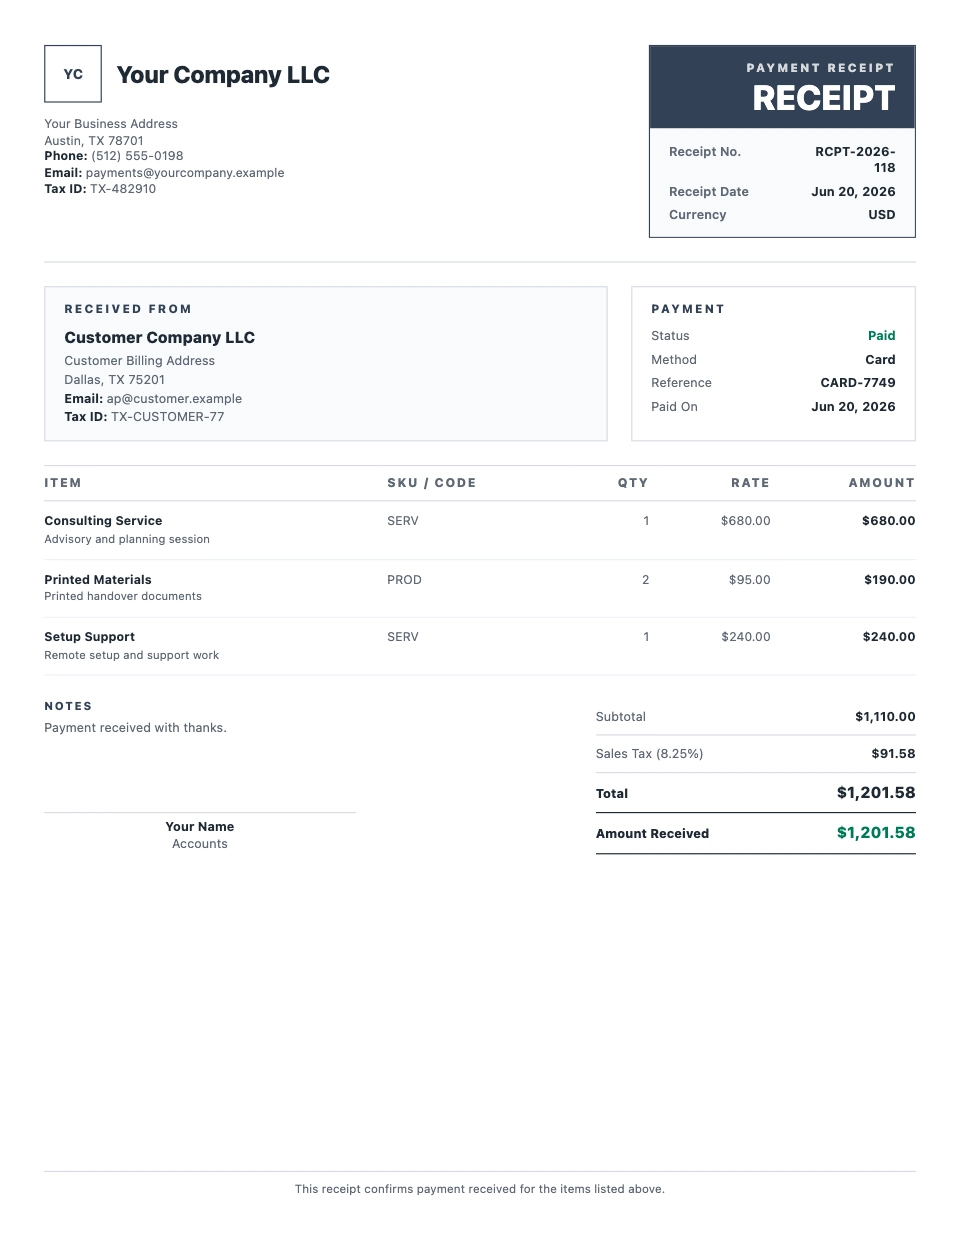
Task: Select the 'Your Company LLC' heading
Action: click(x=223, y=75)
